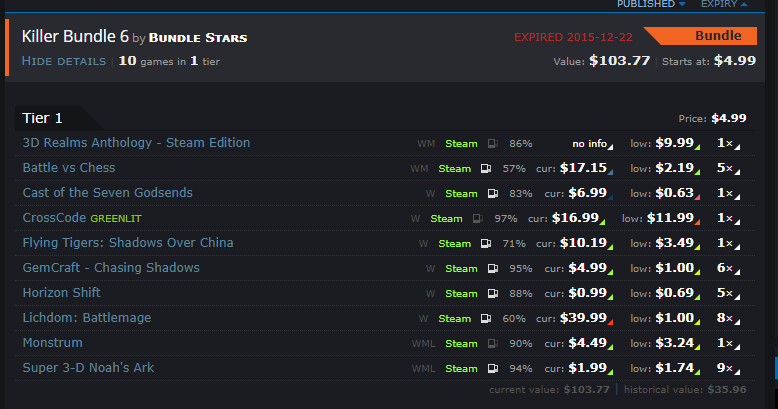The image size is (778, 409).
Task: Click trading card icon for GemCraft
Action: click(492, 269)
